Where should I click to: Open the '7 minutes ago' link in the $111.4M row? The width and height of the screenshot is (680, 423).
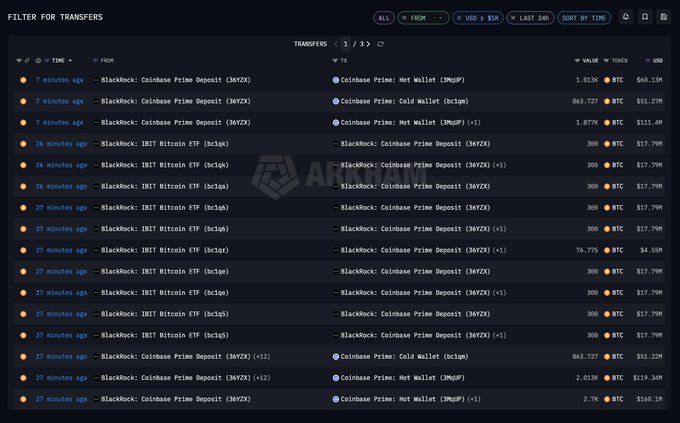click(x=59, y=122)
